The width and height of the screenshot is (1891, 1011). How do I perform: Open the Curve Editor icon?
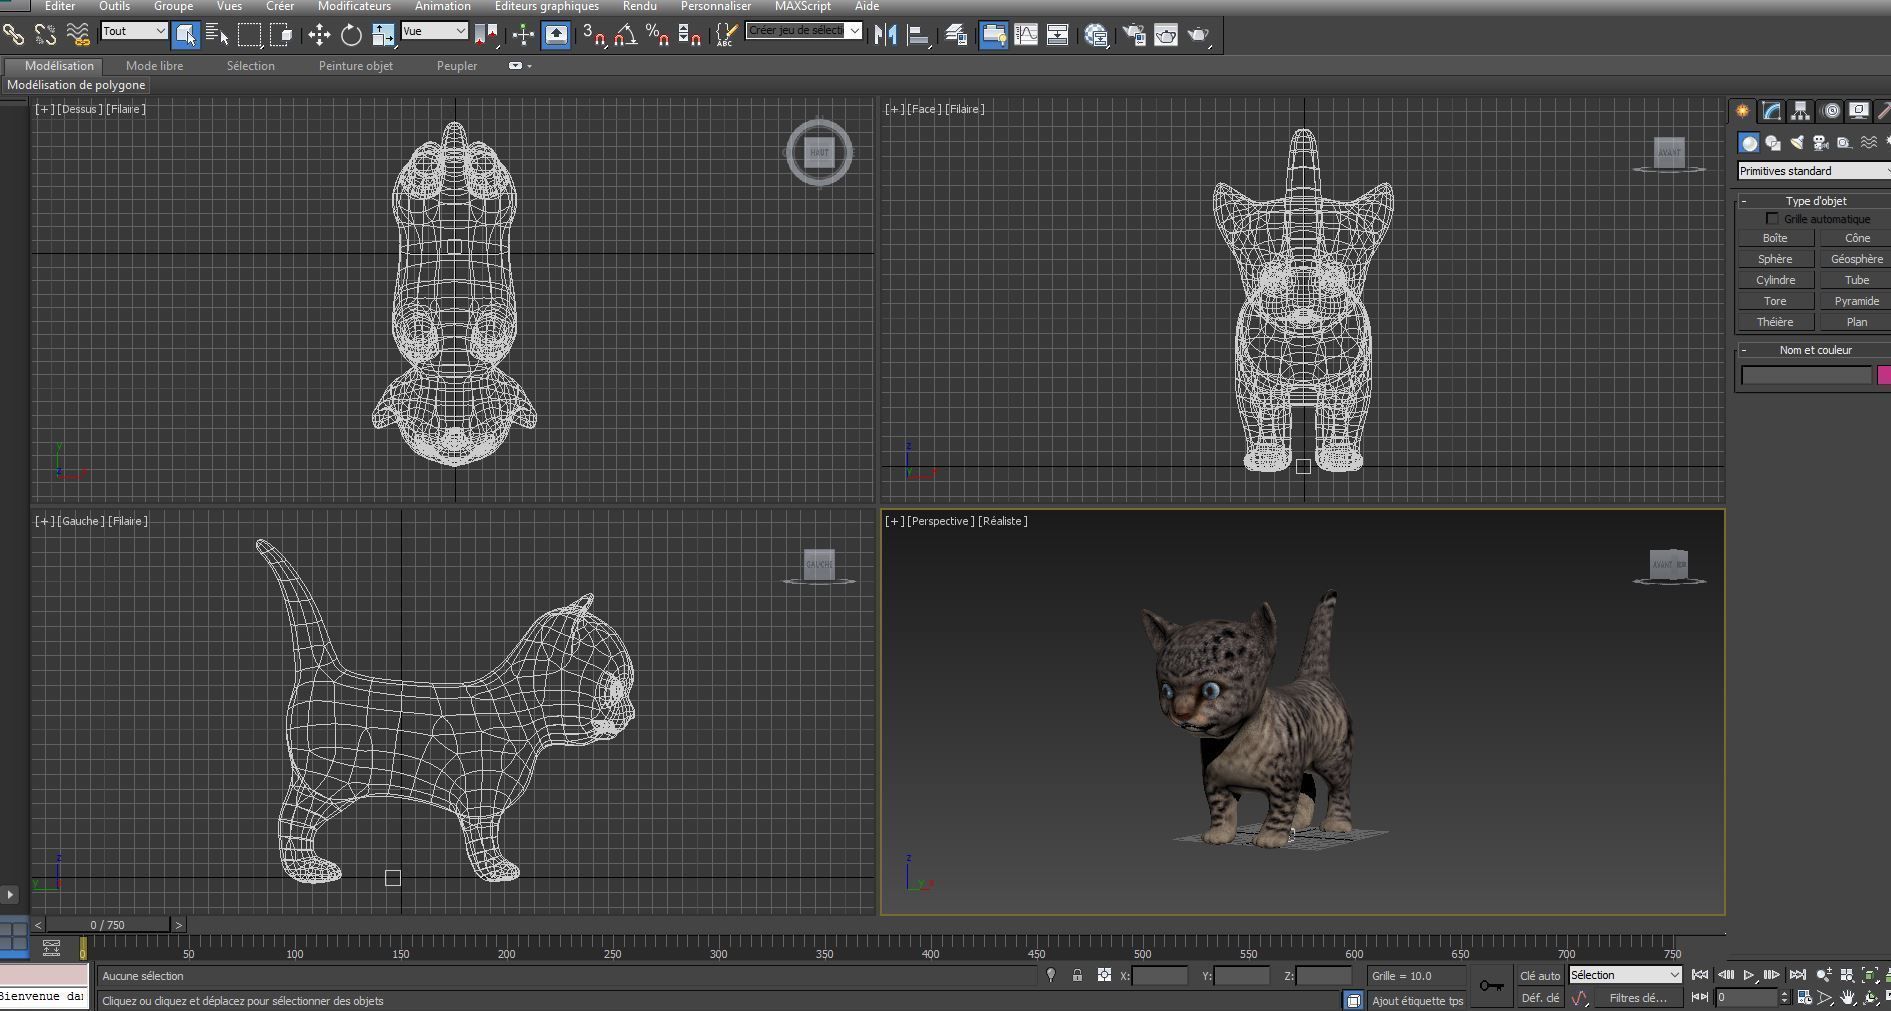(x=1026, y=35)
